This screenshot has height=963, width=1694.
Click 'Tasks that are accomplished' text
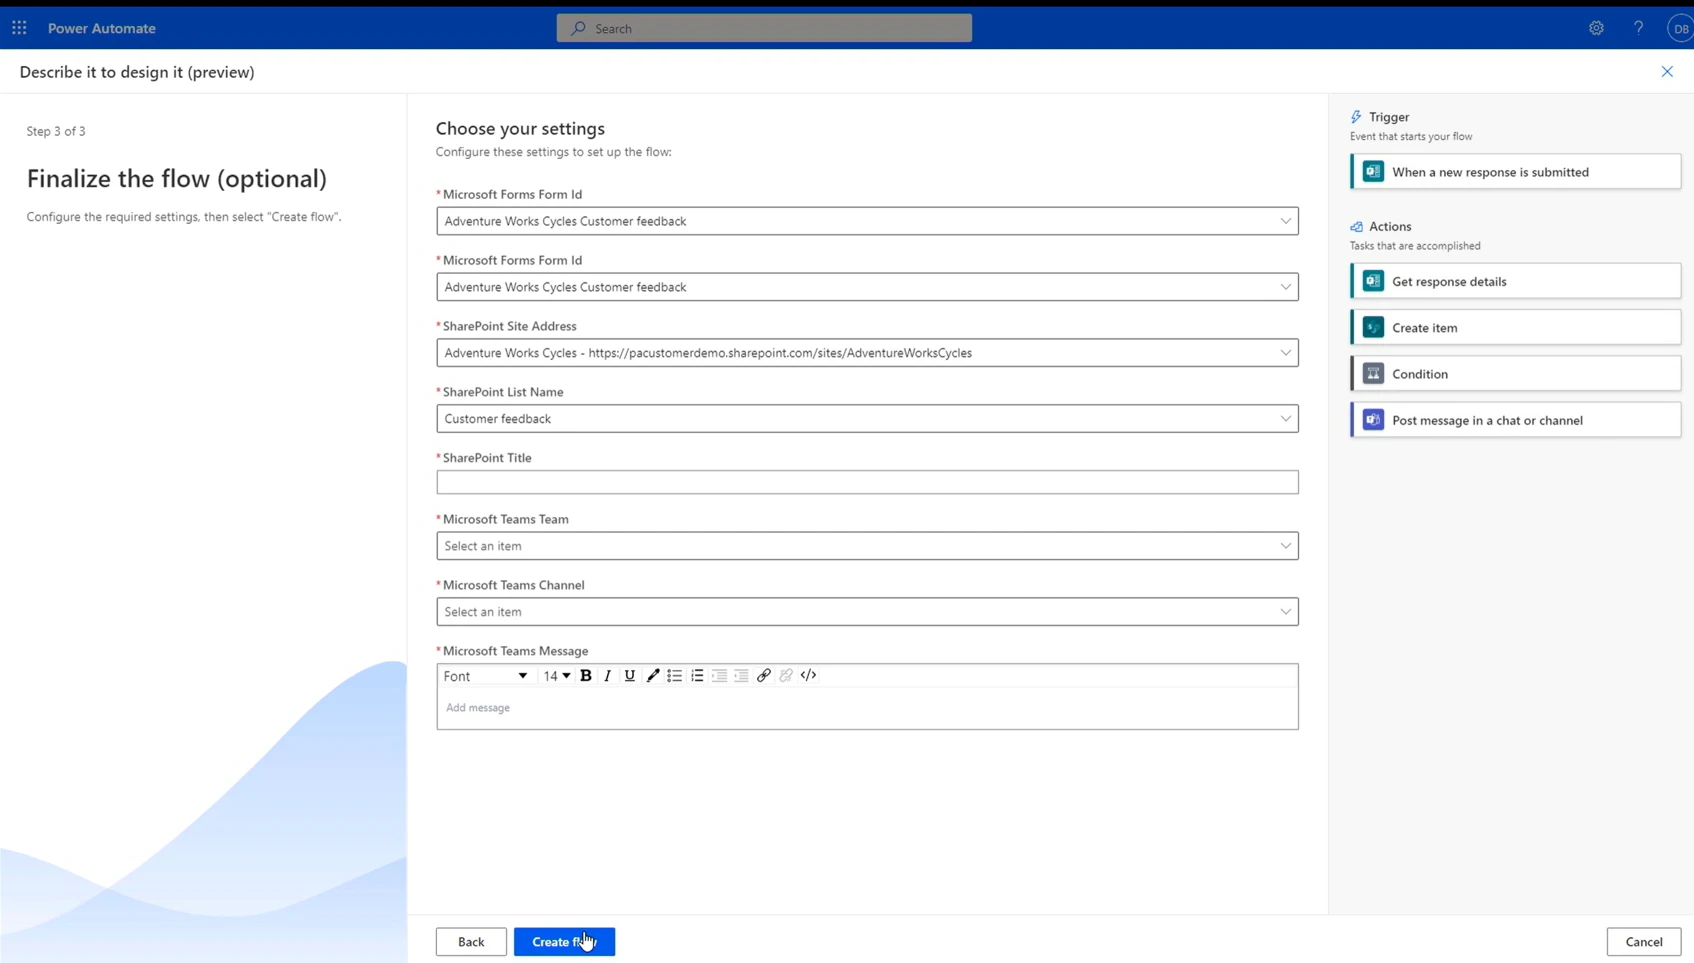1415,246
